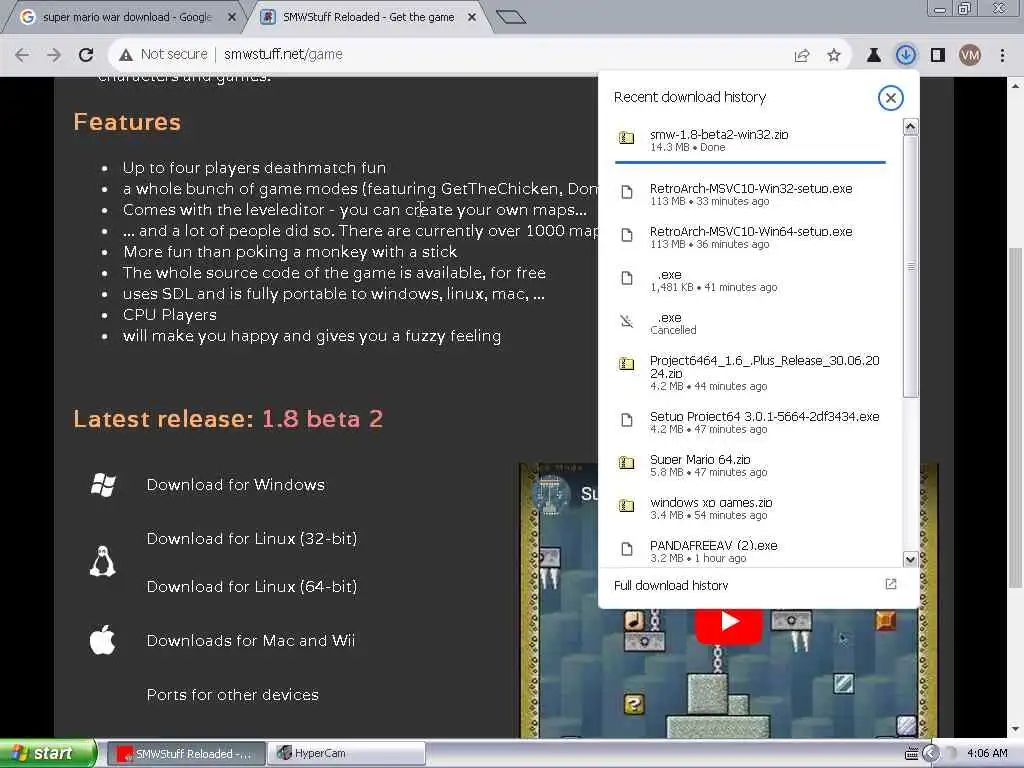Viewport: 1024px width, 768px height.
Task: Click the Linux penguin icon
Action: click(103, 562)
